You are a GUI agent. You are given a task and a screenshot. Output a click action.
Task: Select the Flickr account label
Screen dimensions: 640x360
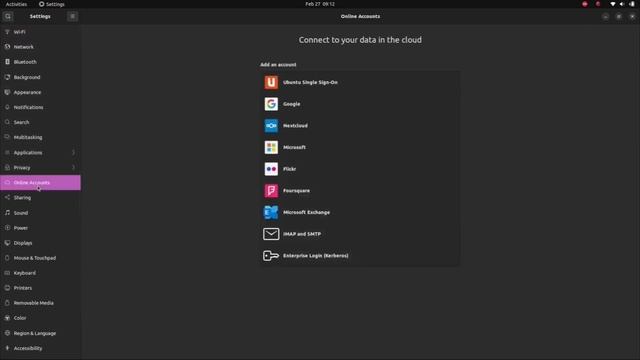point(289,169)
